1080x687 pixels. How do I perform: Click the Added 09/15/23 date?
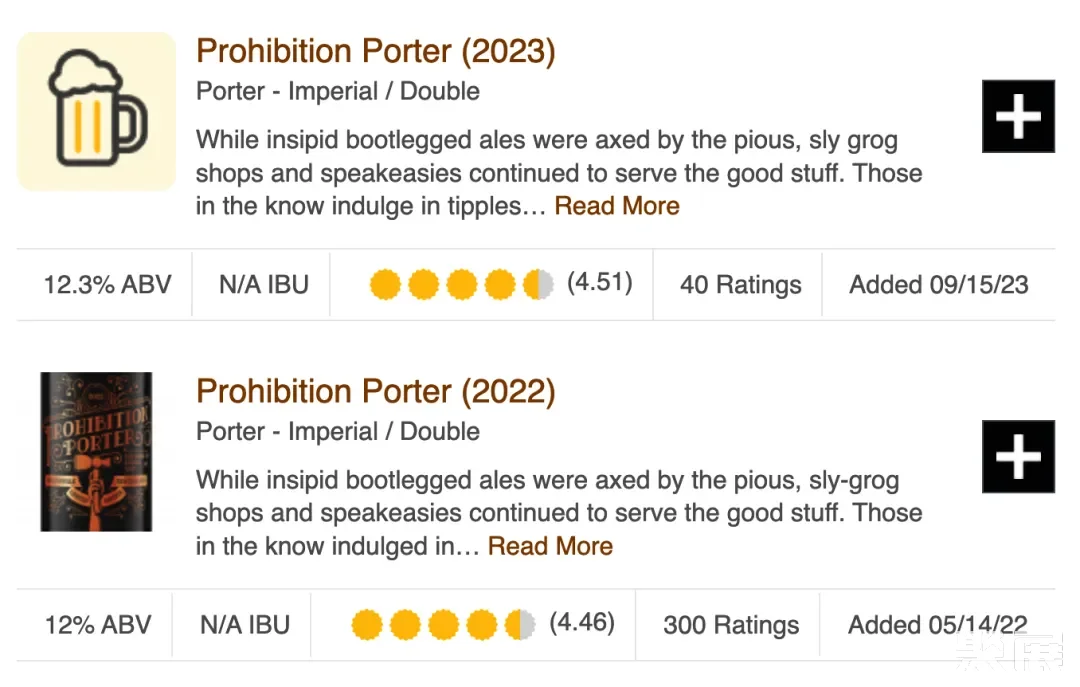click(938, 285)
